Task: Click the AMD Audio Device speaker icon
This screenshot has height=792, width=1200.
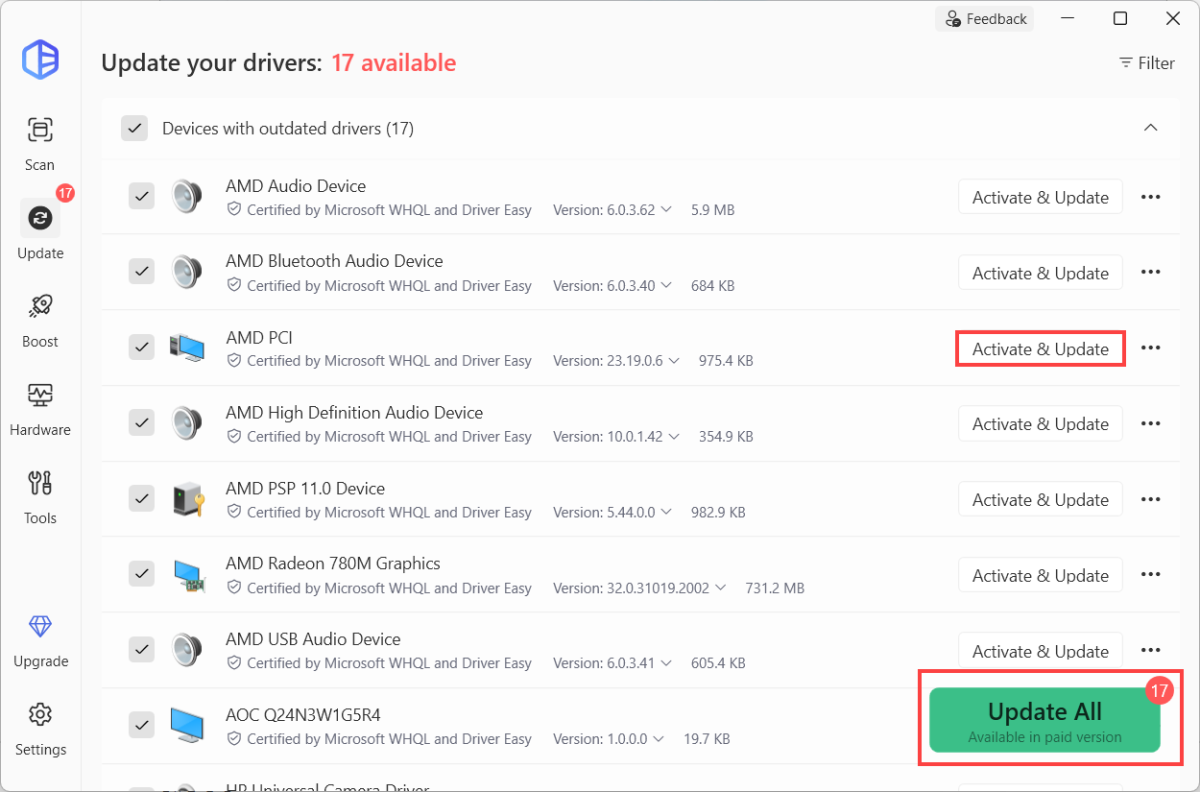Action: pyautogui.click(x=187, y=196)
